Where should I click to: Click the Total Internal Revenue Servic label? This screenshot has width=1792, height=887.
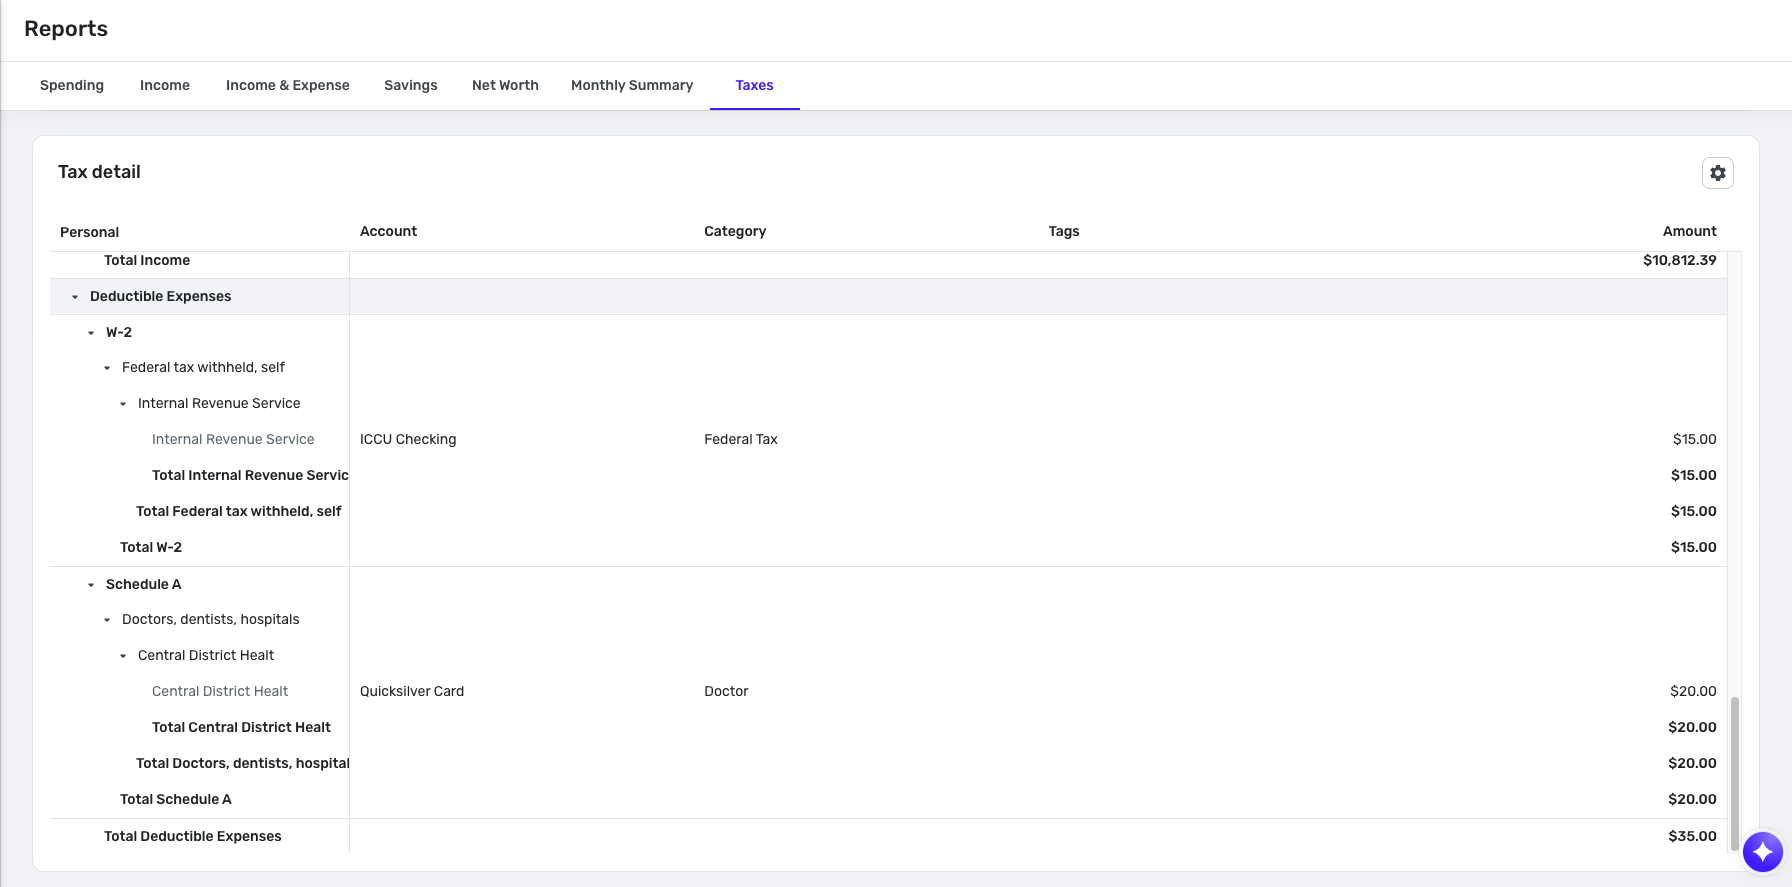[250, 475]
